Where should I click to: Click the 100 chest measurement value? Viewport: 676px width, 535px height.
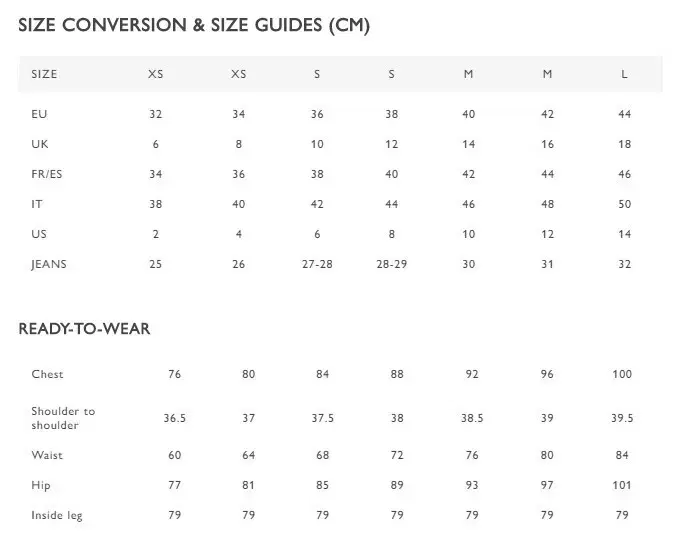(x=622, y=374)
